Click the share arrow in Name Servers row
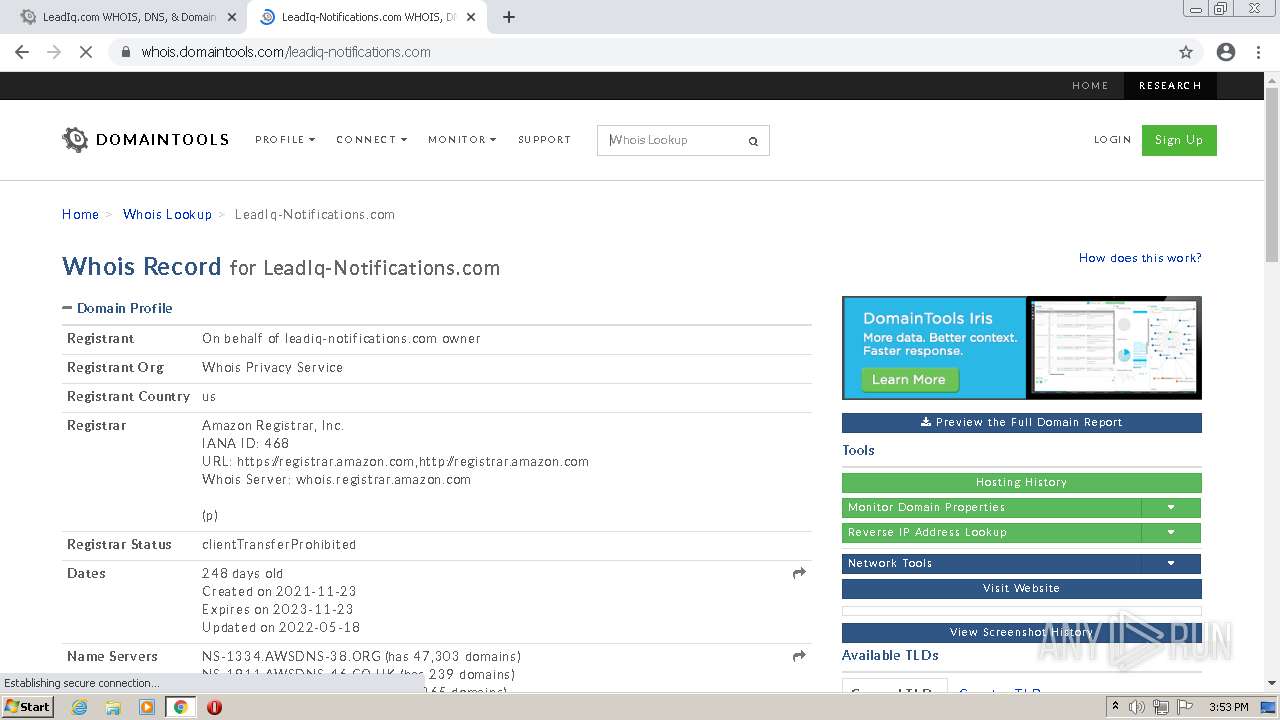The image size is (1280, 720). [x=799, y=656]
